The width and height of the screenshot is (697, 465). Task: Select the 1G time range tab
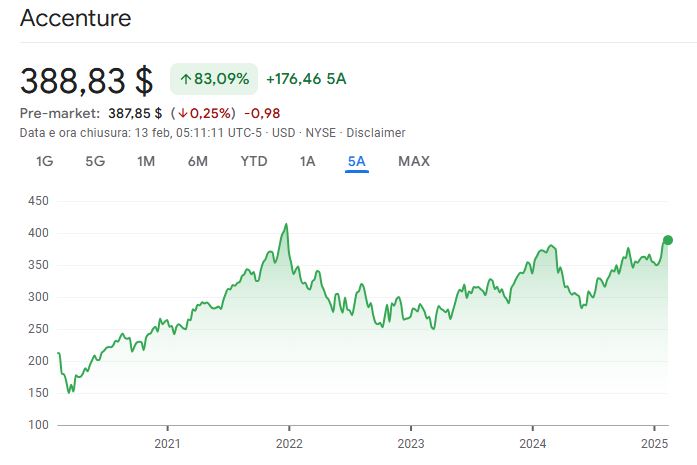coord(44,161)
